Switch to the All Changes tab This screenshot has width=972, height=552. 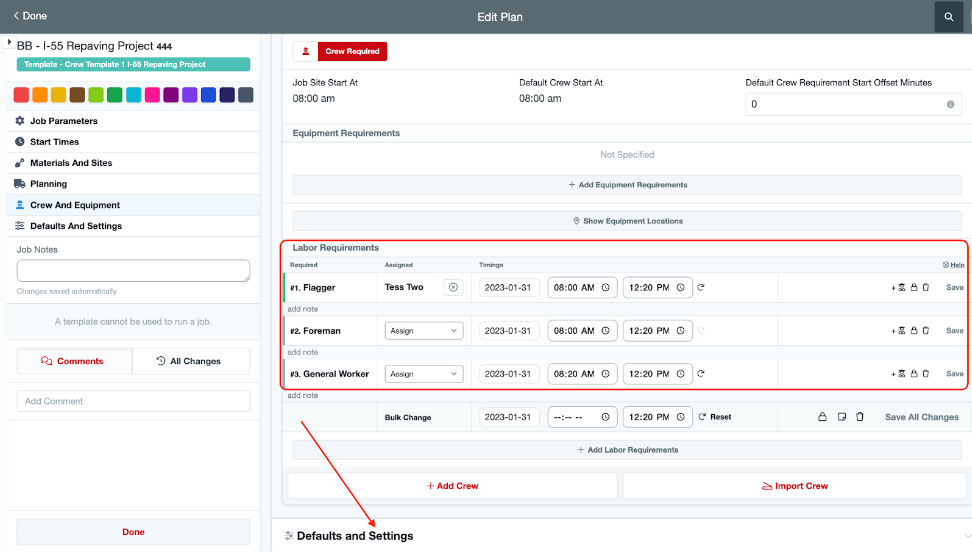click(x=190, y=361)
